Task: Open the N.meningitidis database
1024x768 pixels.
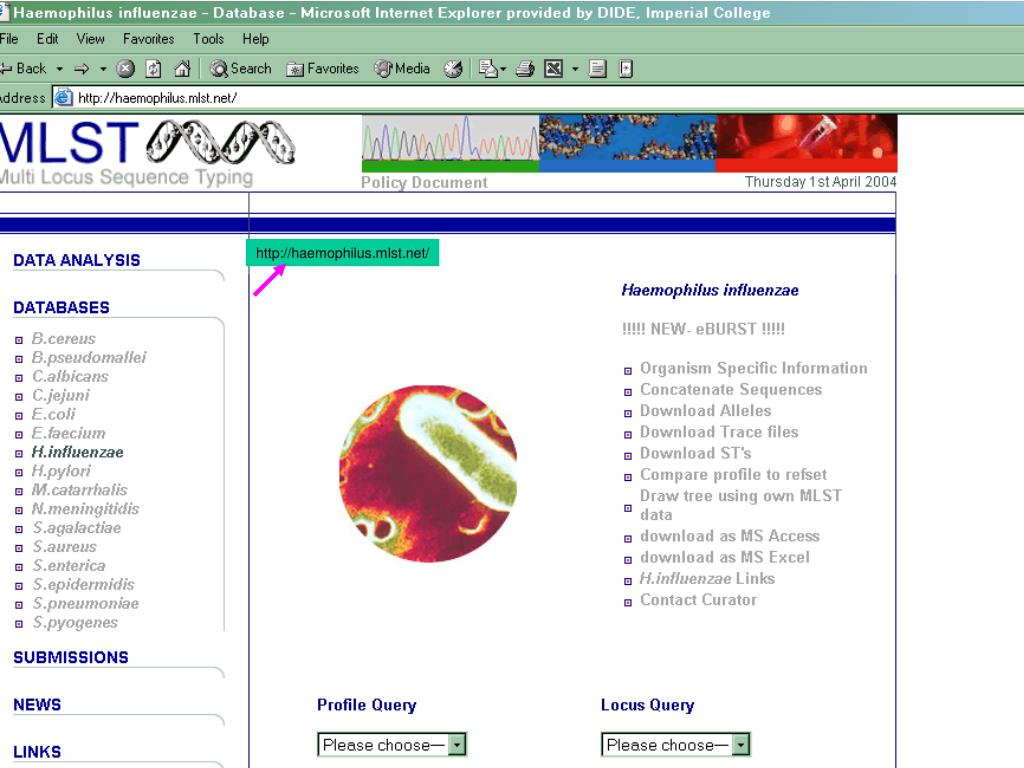Action: (x=86, y=509)
